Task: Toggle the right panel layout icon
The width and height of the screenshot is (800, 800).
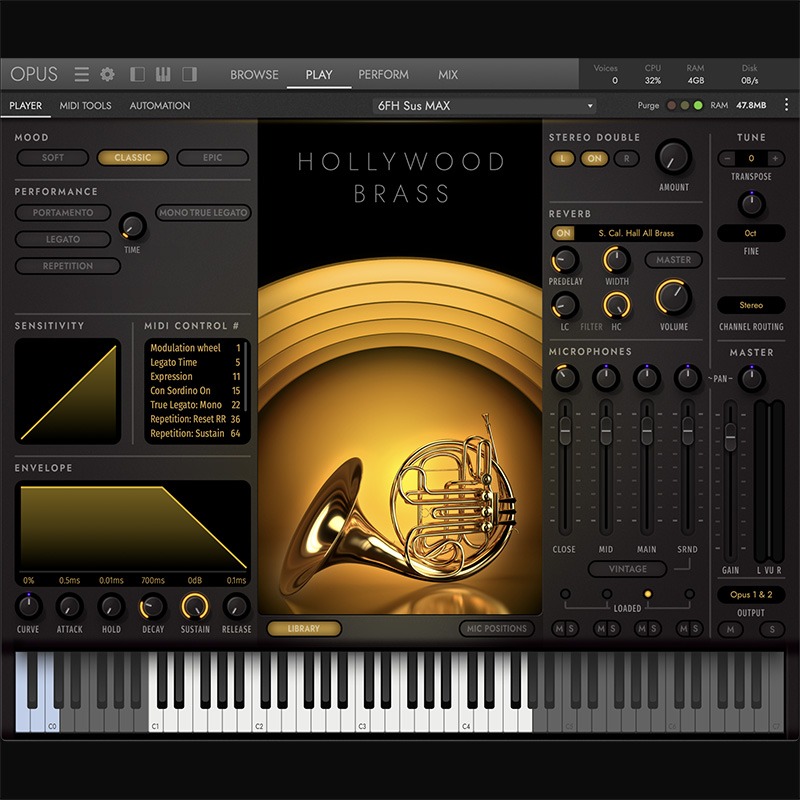Action: tap(190, 74)
